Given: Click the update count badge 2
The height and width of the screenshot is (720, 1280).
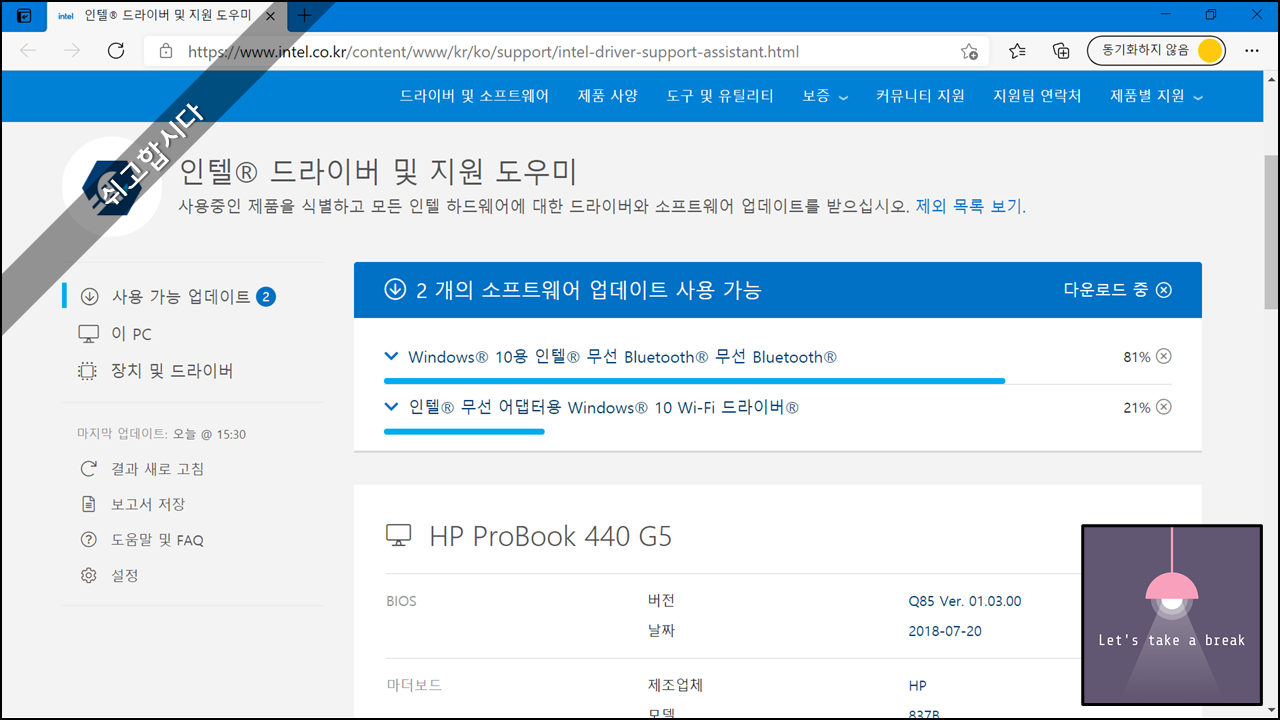Looking at the screenshot, I should click(265, 297).
